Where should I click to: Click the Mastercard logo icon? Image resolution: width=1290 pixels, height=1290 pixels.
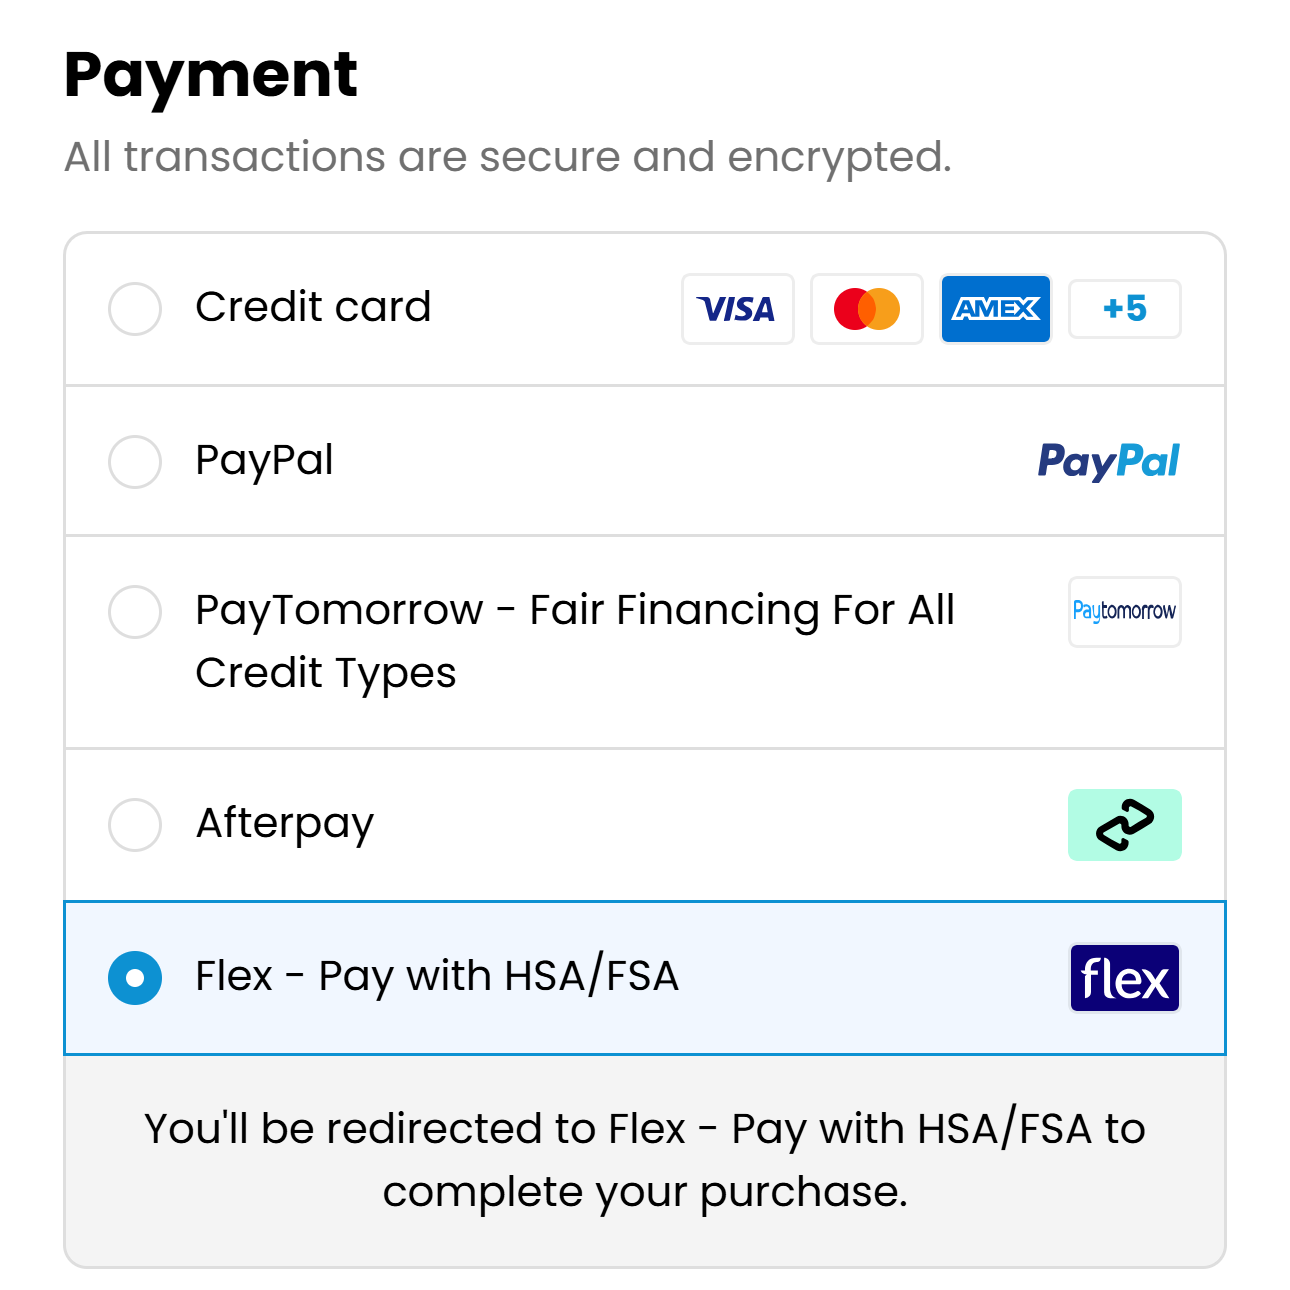866,309
